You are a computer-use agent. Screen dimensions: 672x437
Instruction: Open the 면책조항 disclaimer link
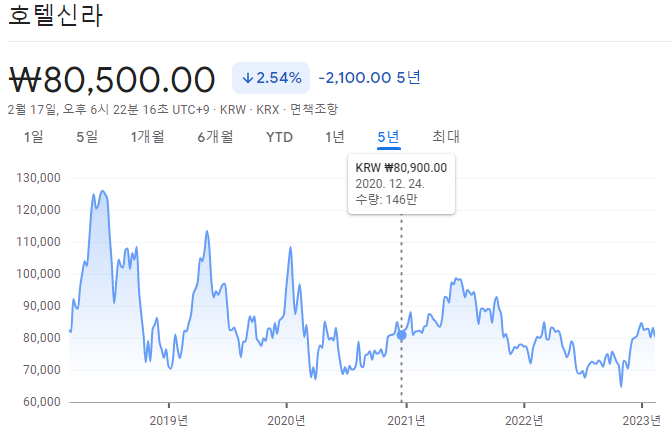pyautogui.click(x=314, y=109)
